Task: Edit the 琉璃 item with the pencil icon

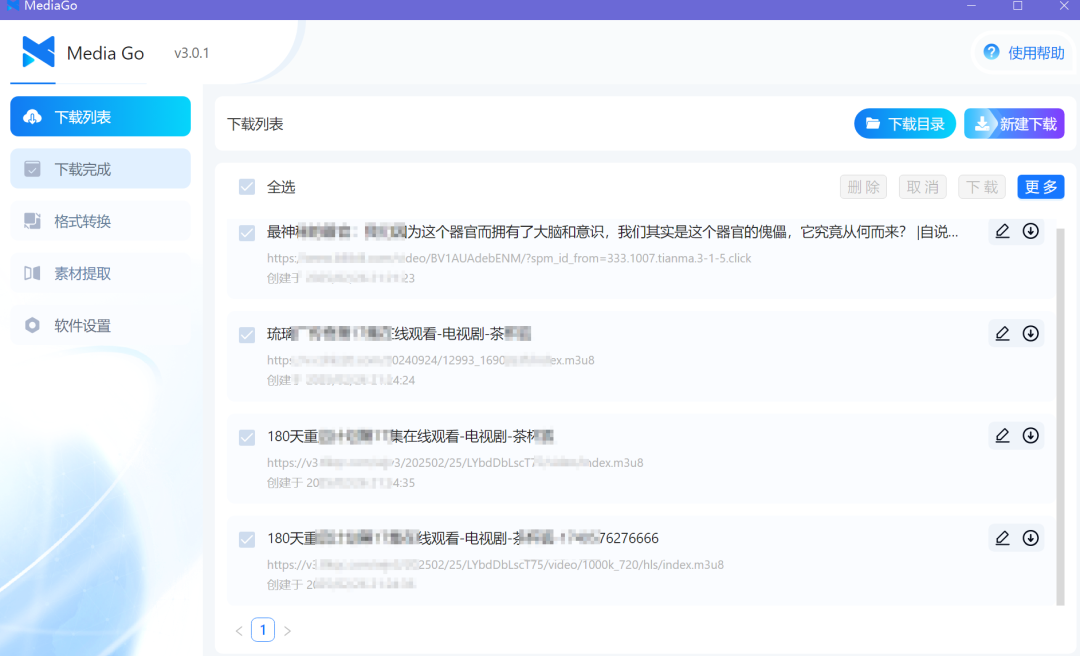Action: tap(1002, 334)
